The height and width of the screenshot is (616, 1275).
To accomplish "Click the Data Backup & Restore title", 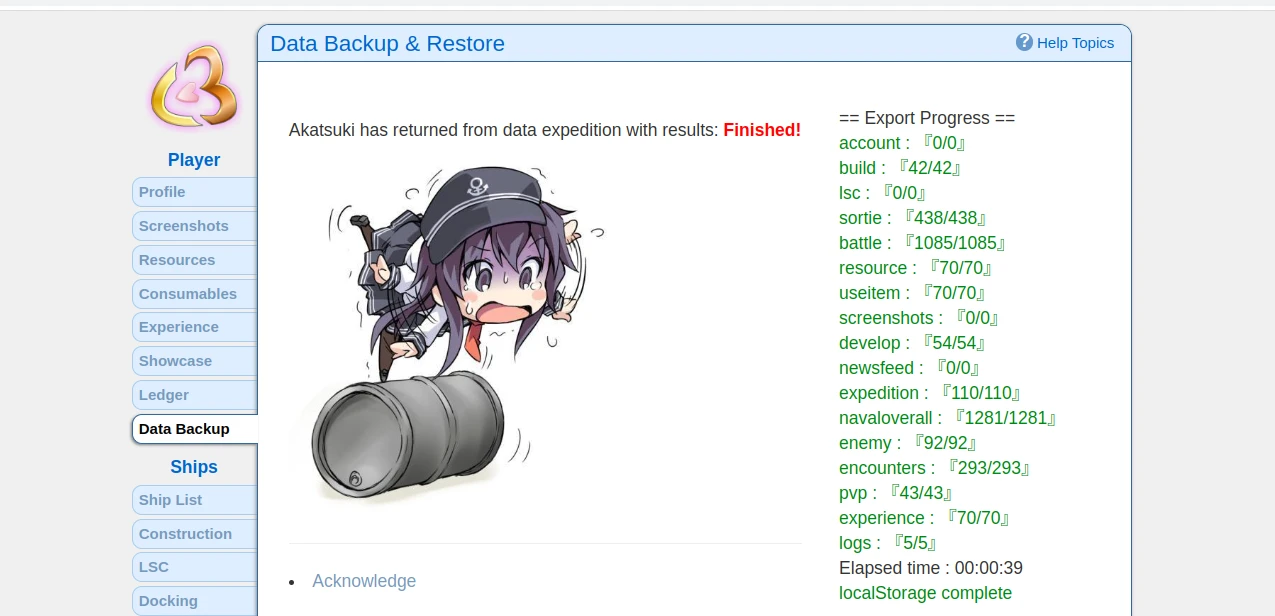I will point(388,44).
